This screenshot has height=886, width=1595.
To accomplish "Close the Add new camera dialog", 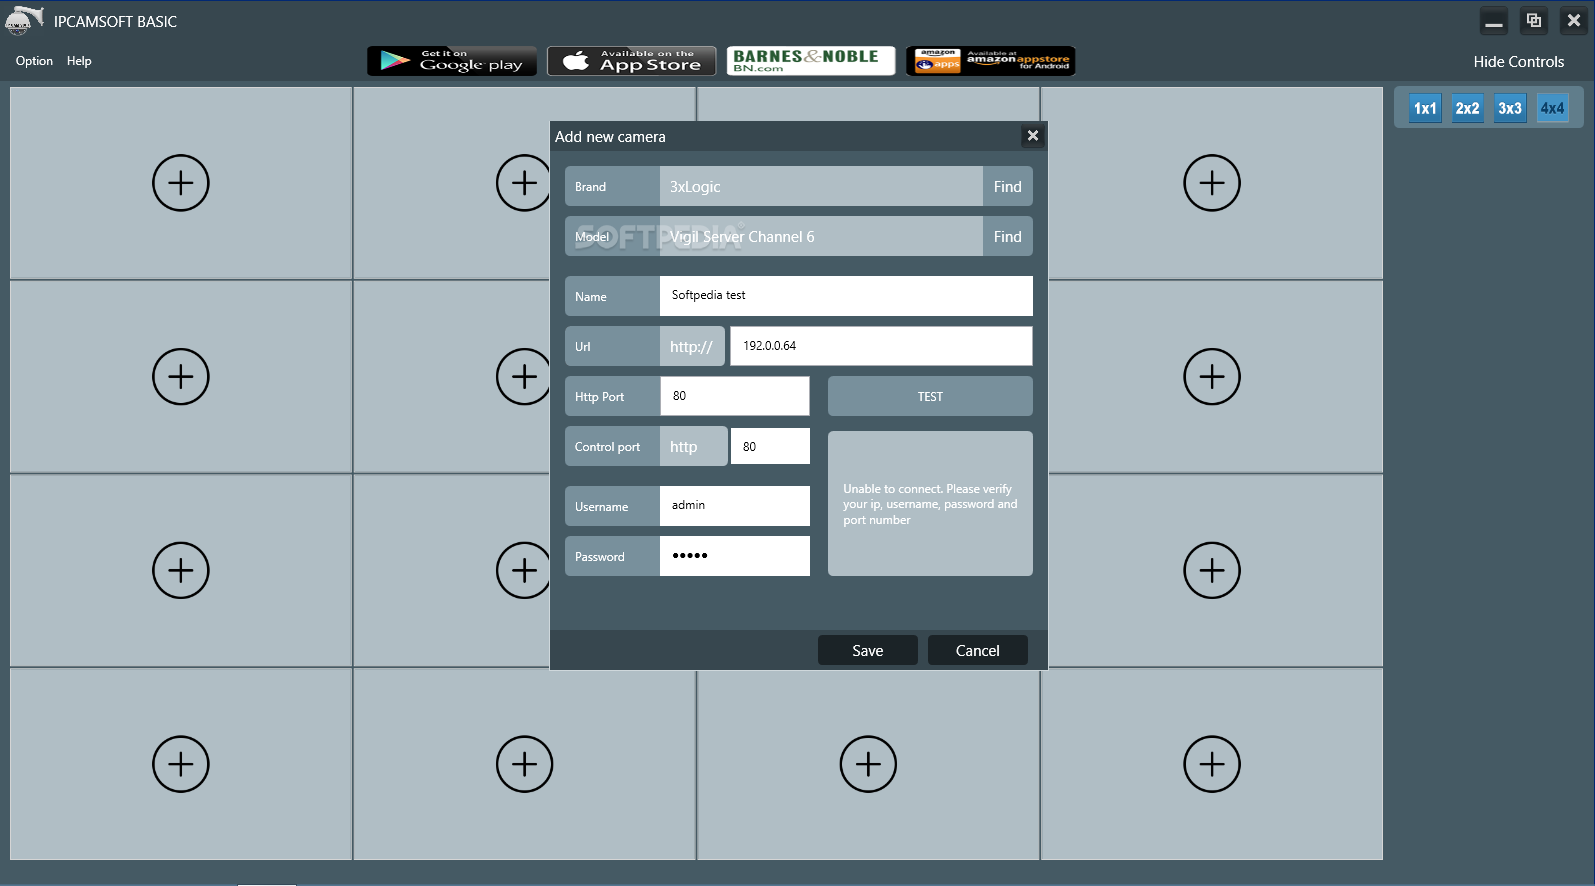I will click(1033, 136).
